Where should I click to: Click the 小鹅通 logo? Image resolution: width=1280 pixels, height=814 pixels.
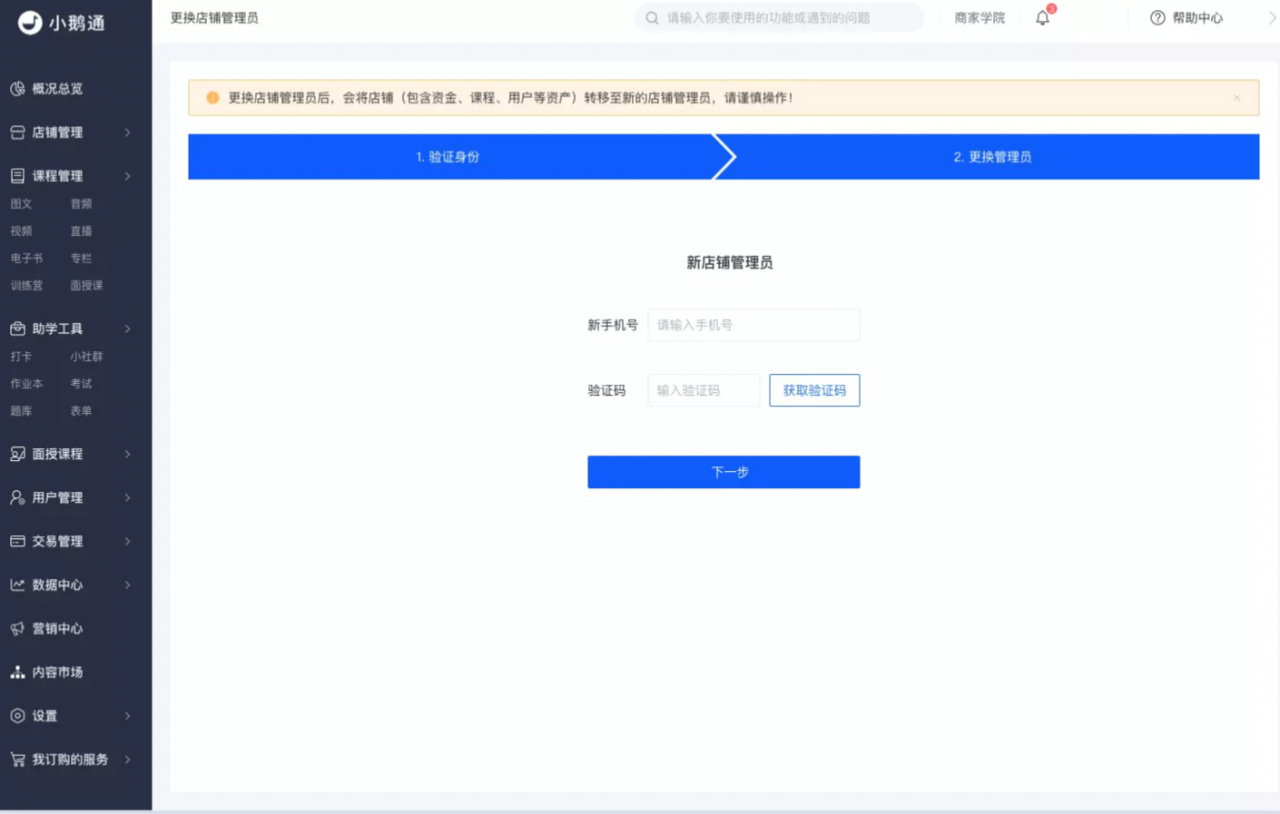tap(62, 22)
